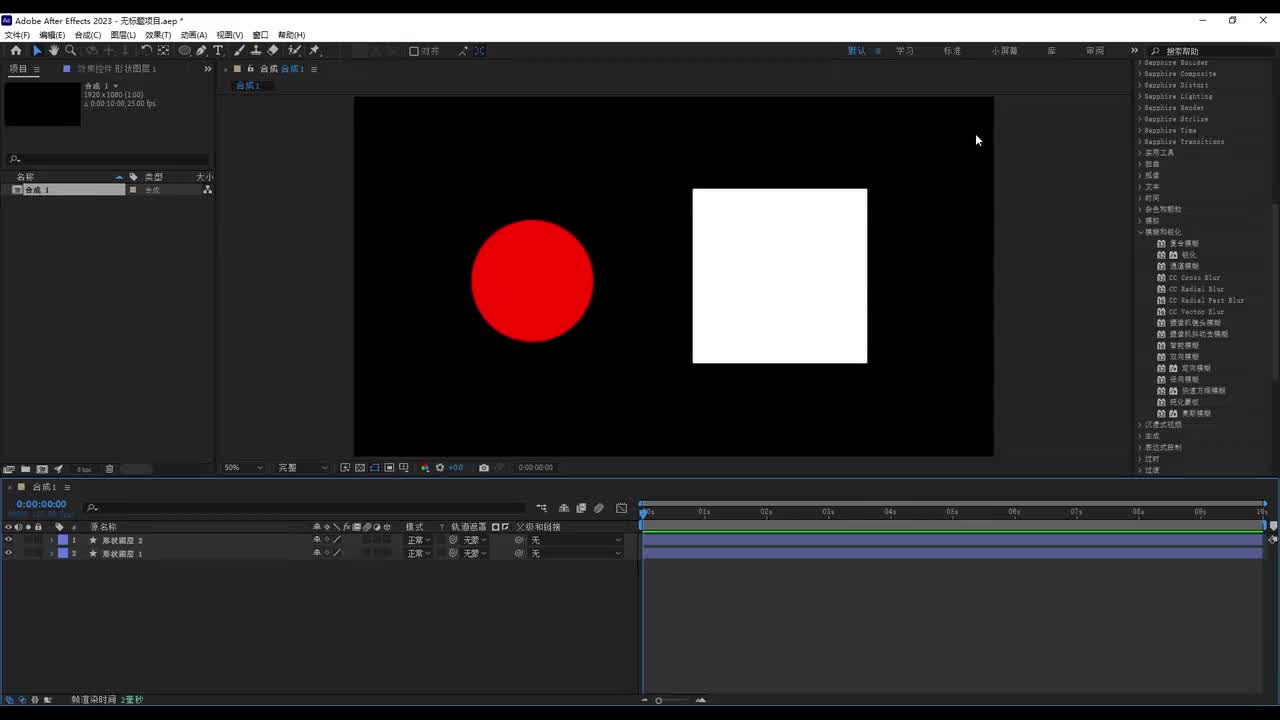Select the Zoom magnifier tool
The height and width of the screenshot is (720, 1280).
click(x=70, y=50)
